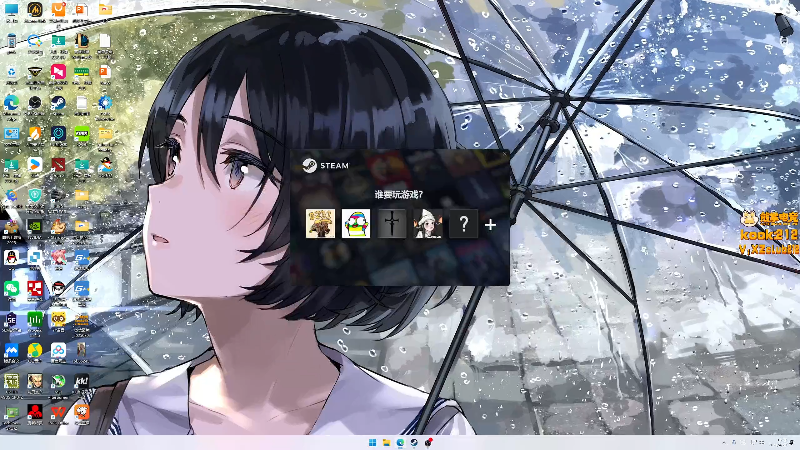This screenshot has height=450, width=800.
Task: Add a new Steam account with plus
Action: tap(490, 224)
